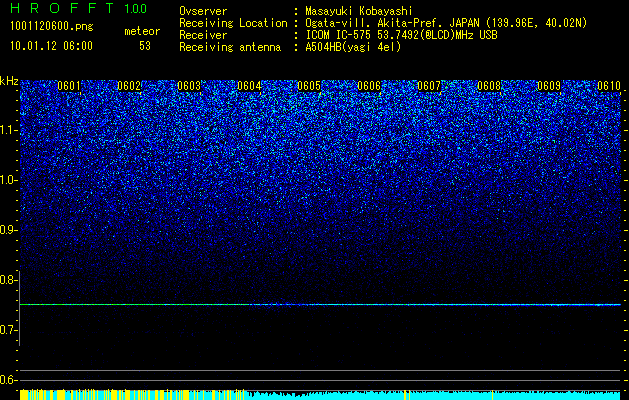Click the Ogata-vill. Akita-Pref. JAPAN location text
Viewport: 629px width, 400px height.
(x=446, y=23)
